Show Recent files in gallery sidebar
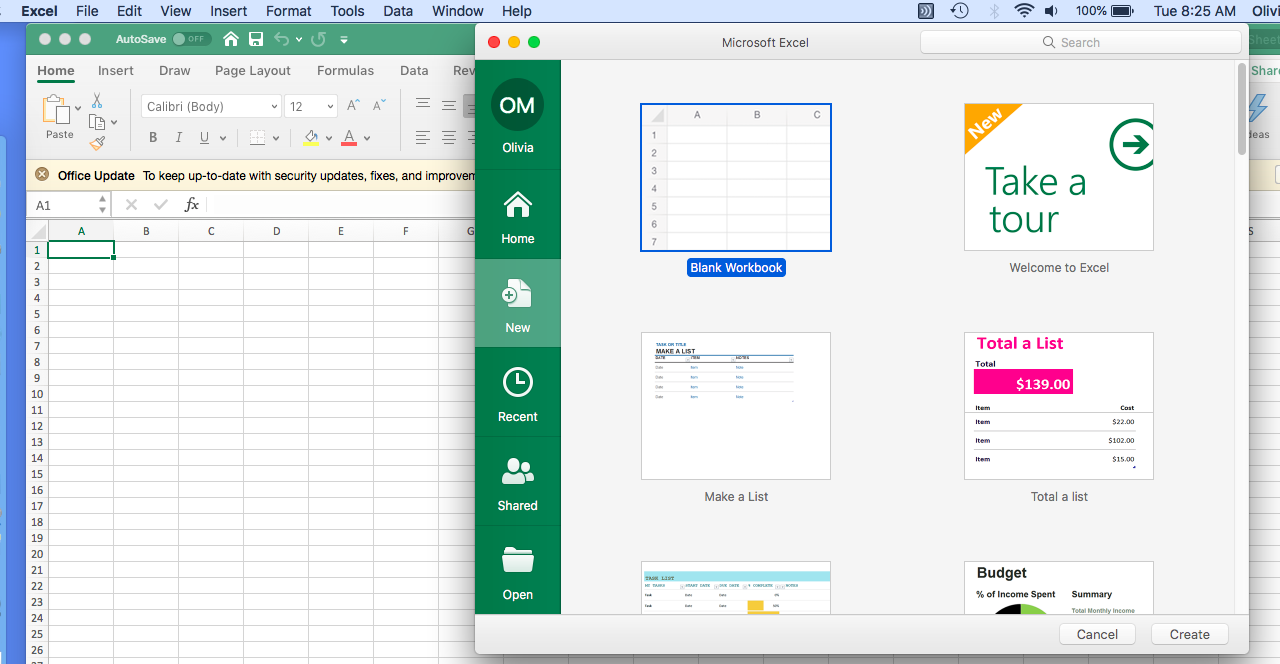Screen dimensions: 1280x664 click(518, 394)
